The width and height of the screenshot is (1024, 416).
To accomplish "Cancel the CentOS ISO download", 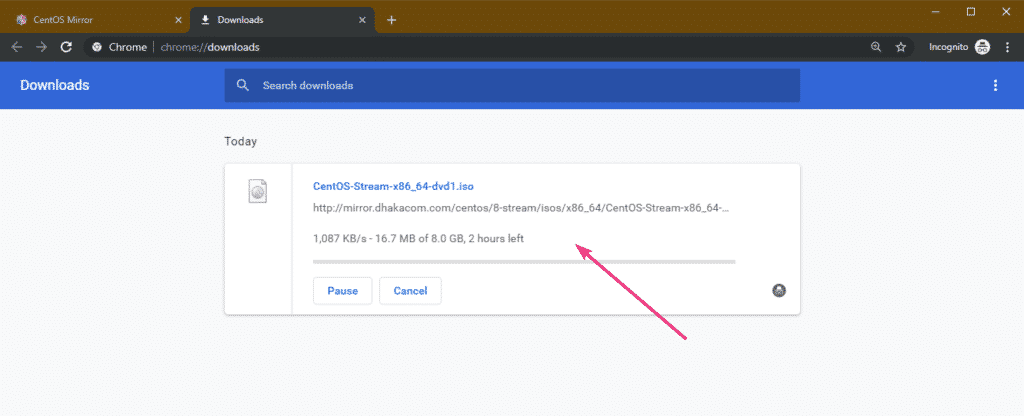I will point(410,291).
